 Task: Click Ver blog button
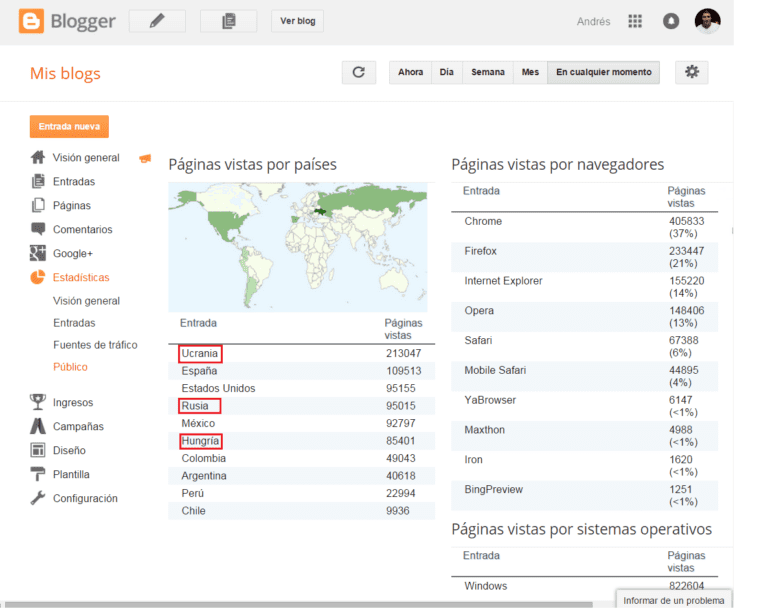pyautogui.click(x=298, y=21)
